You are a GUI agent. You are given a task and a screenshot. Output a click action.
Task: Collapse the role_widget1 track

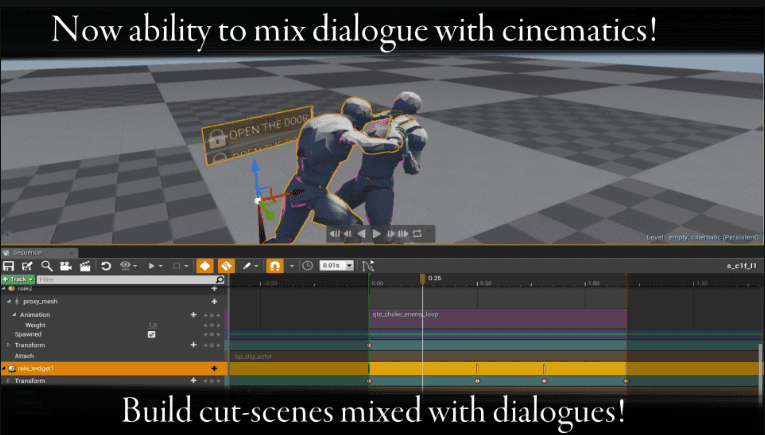4,368
